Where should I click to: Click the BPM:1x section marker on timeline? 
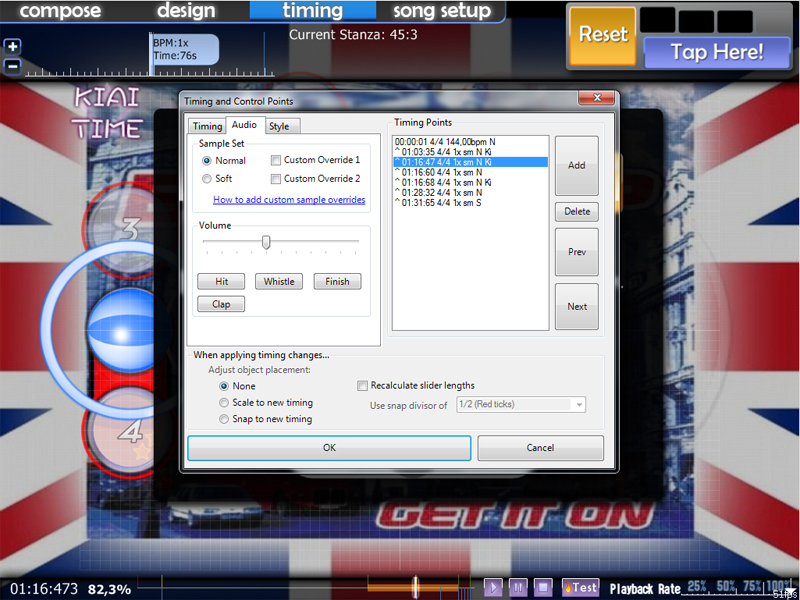pyautogui.click(x=185, y=49)
